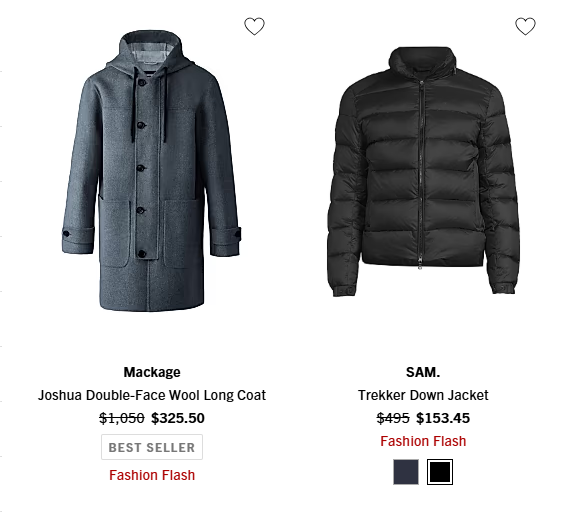
Task: Click the crossed-out $1,050 original price
Action: pos(122,418)
